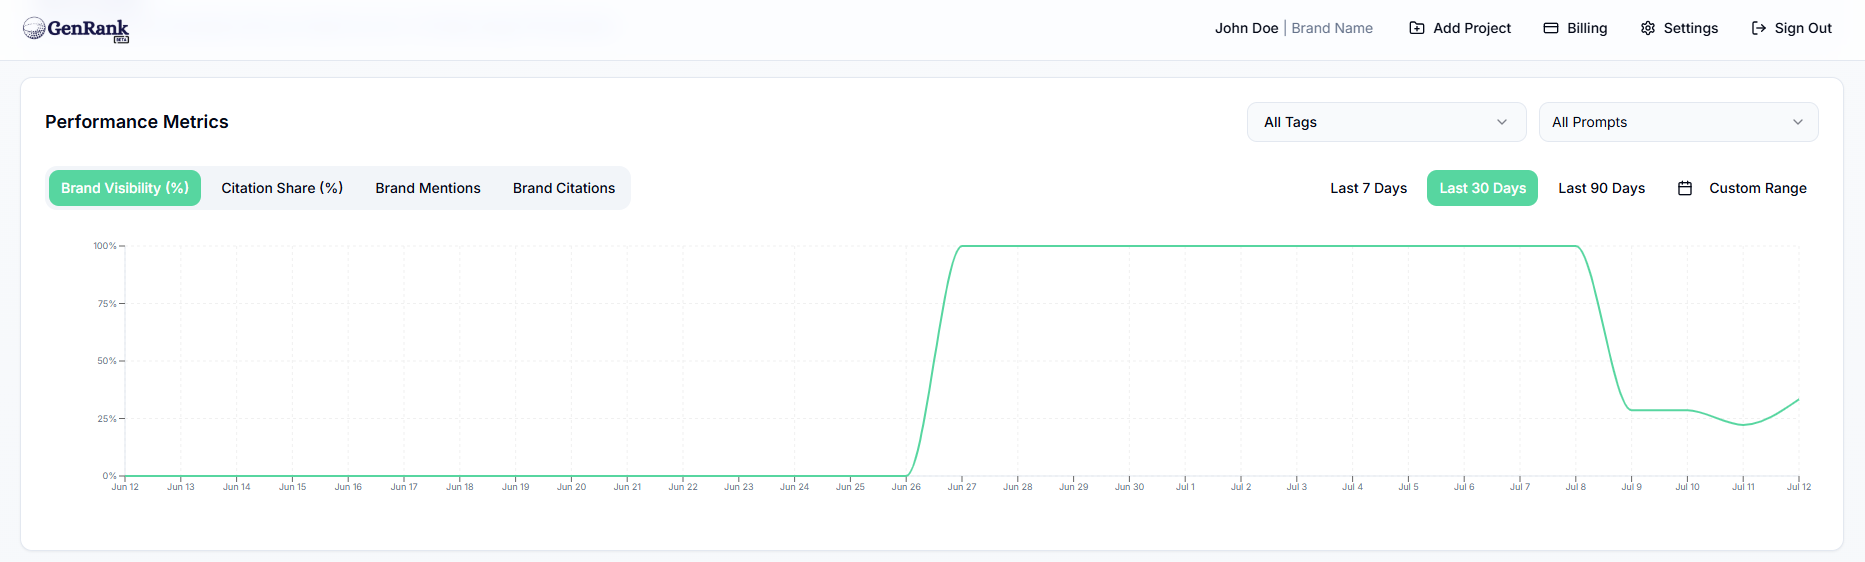Click the Settings gear icon
Image resolution: width=1865 pixels, height=562 pixels.
tap(1648, 28)
